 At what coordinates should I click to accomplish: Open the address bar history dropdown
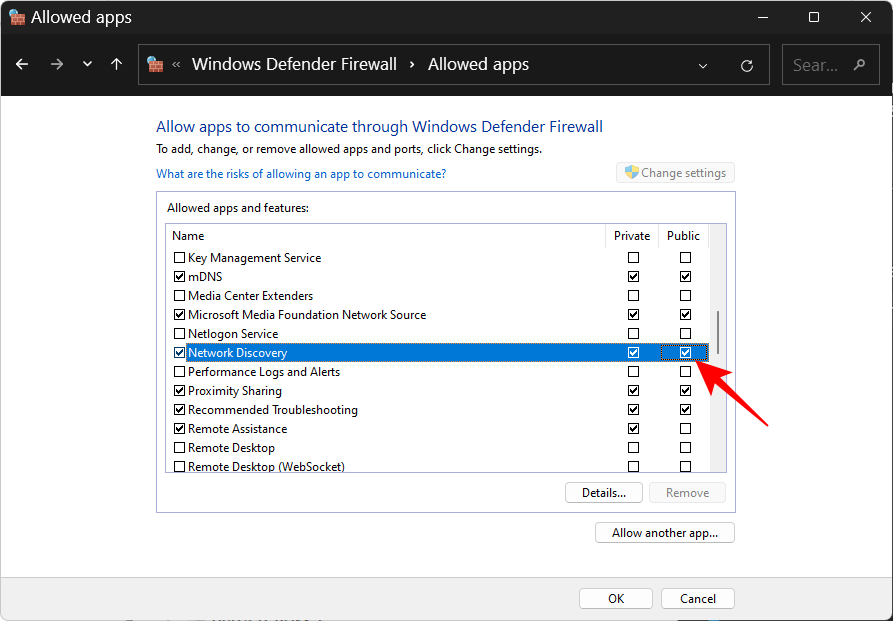(703, 64)
